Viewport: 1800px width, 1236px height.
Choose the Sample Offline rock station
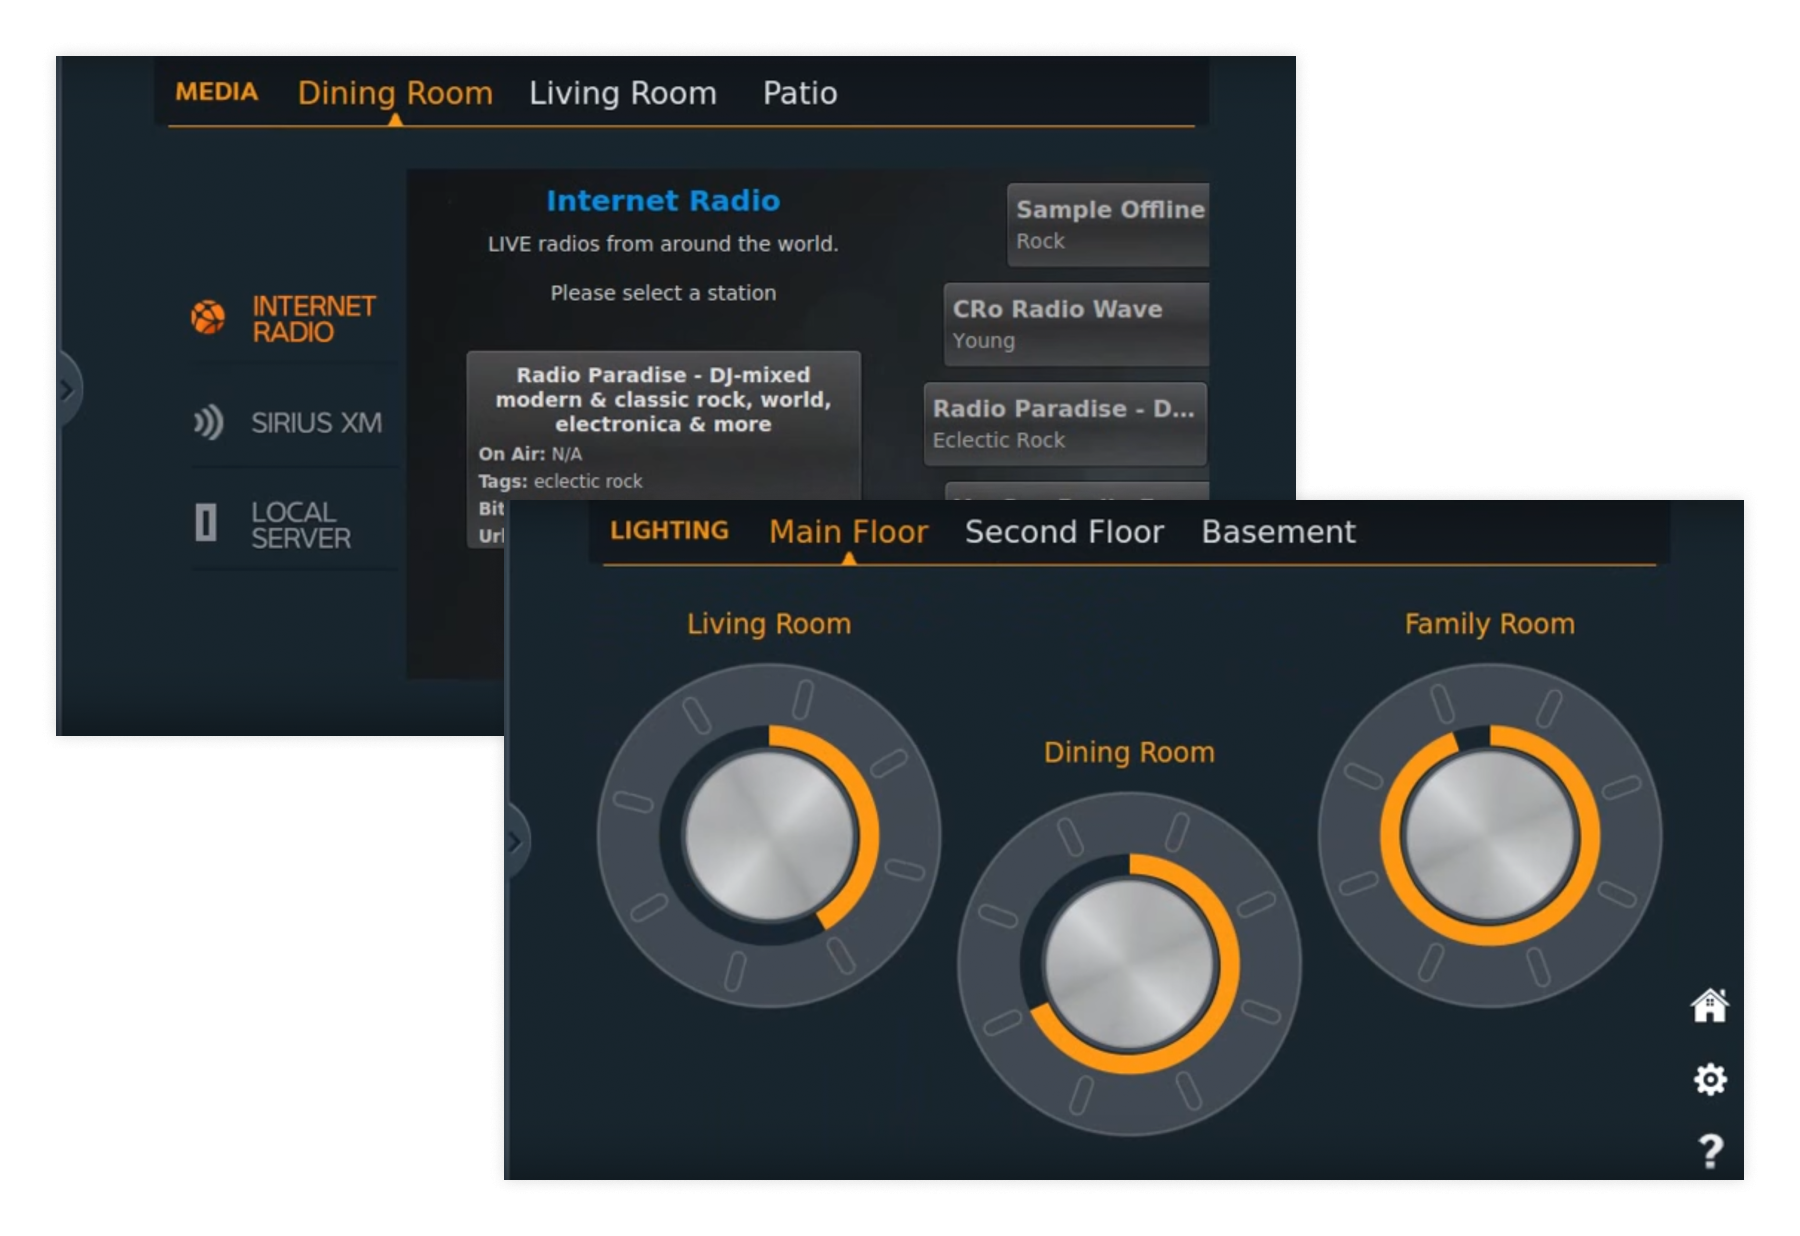(x=1108, y=224)
